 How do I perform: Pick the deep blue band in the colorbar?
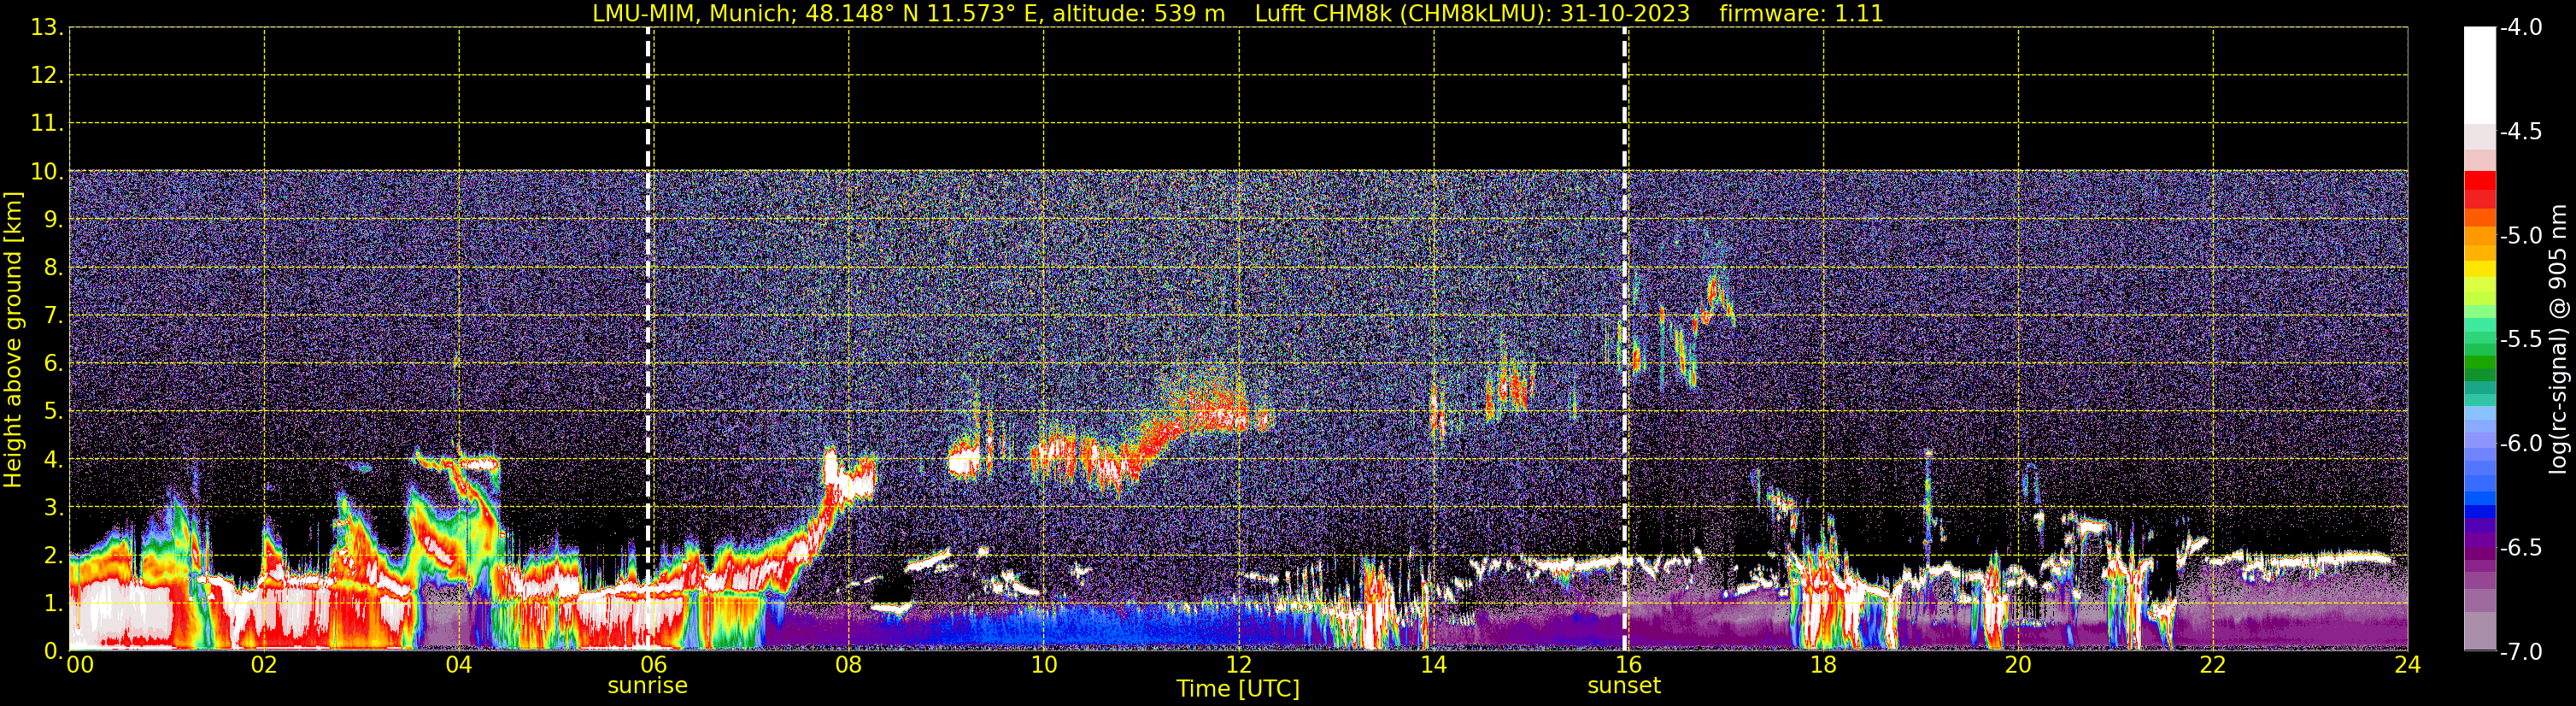(2480, 512)
